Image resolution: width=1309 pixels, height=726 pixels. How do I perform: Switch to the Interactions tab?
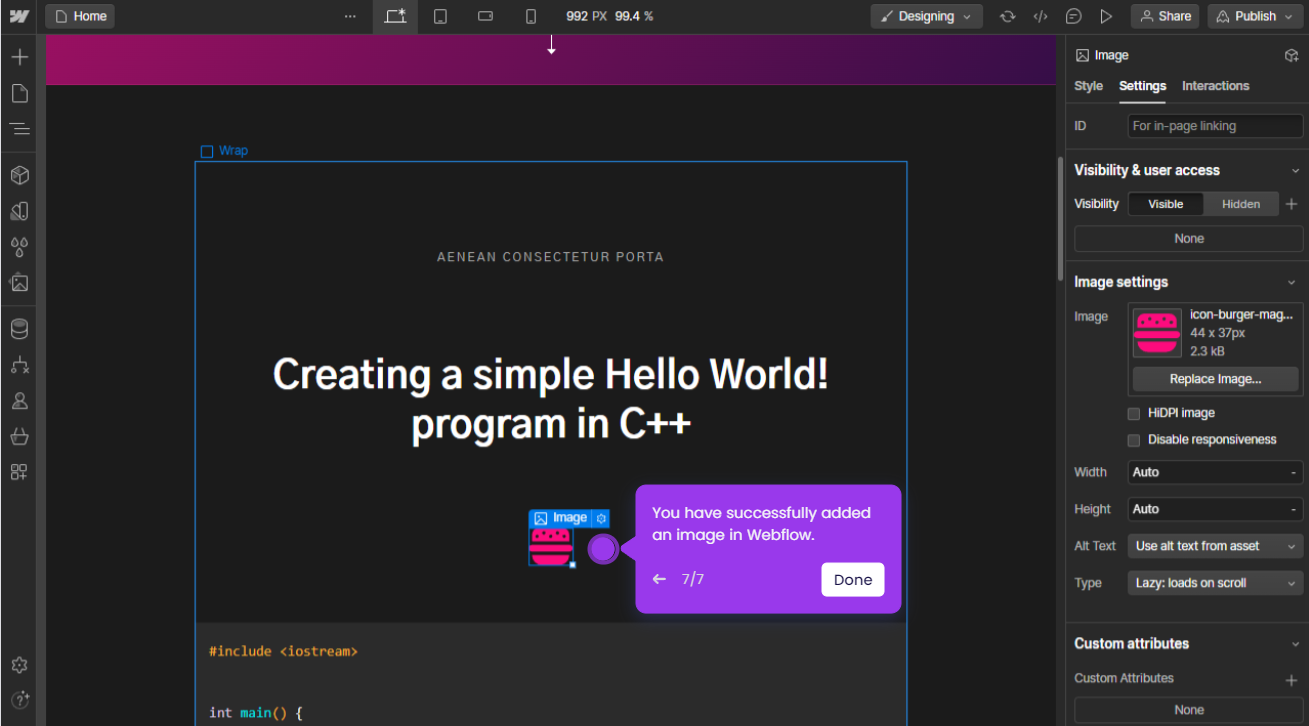point(1215,86)
